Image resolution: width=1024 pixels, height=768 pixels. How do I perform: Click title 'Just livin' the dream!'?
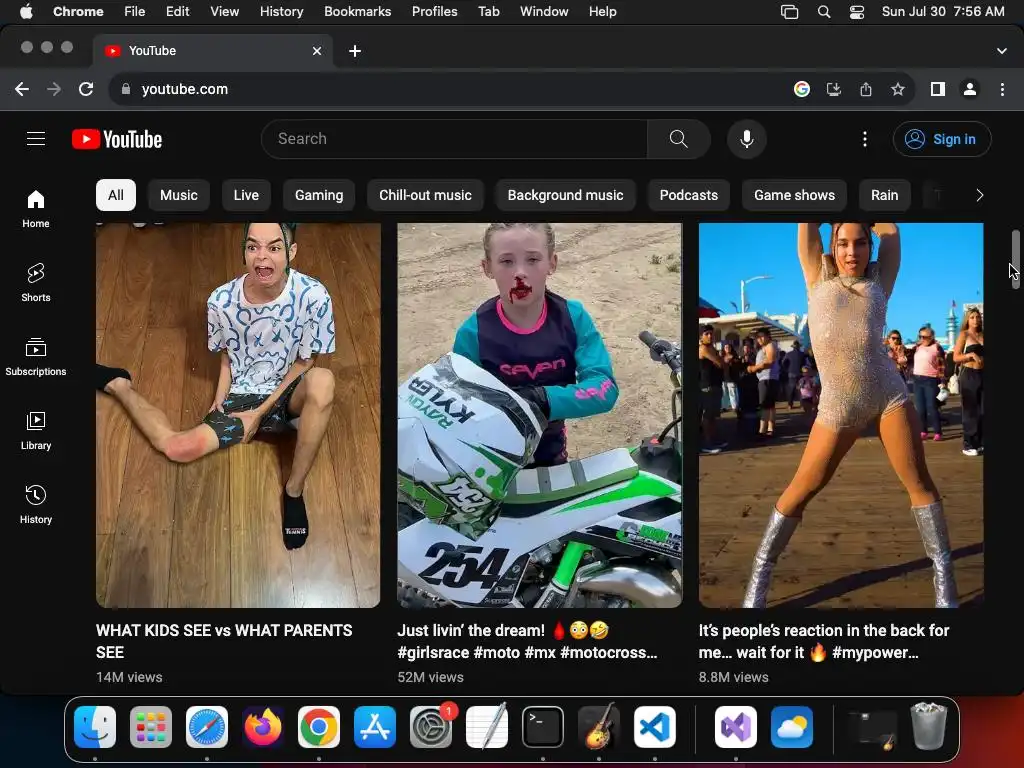pos(528,641)
